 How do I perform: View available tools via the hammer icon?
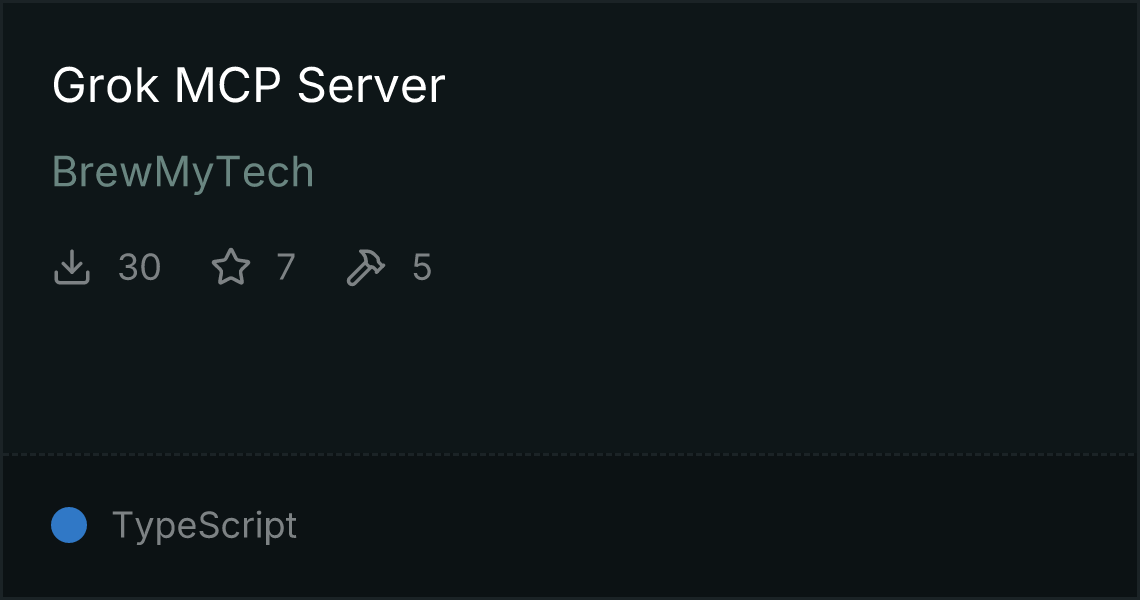tap(366, 267)
